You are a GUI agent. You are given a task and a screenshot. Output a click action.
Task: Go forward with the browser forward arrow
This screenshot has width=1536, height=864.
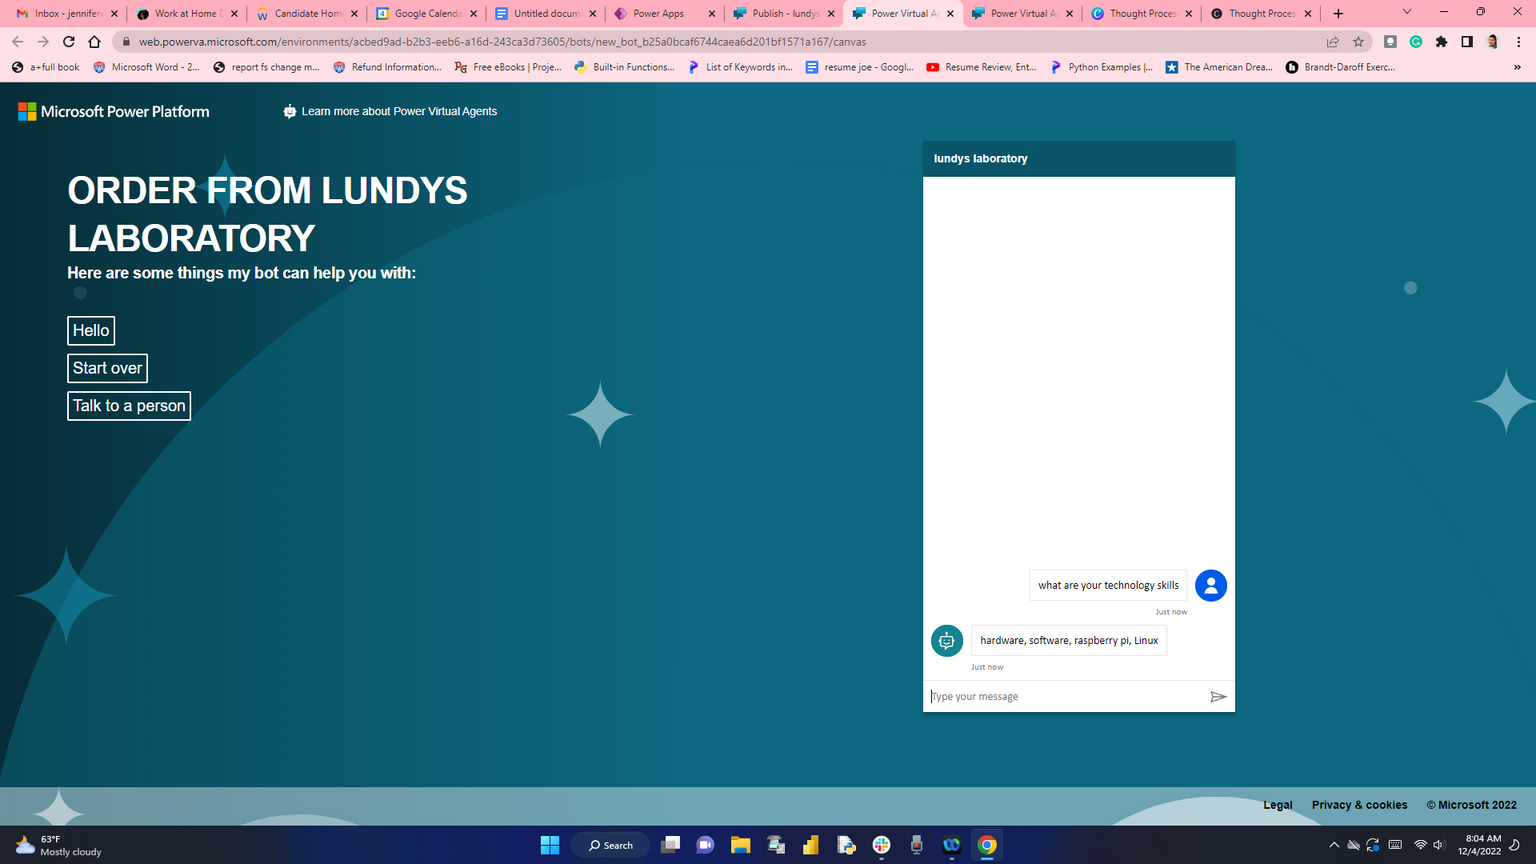click(x=43, y=42)
